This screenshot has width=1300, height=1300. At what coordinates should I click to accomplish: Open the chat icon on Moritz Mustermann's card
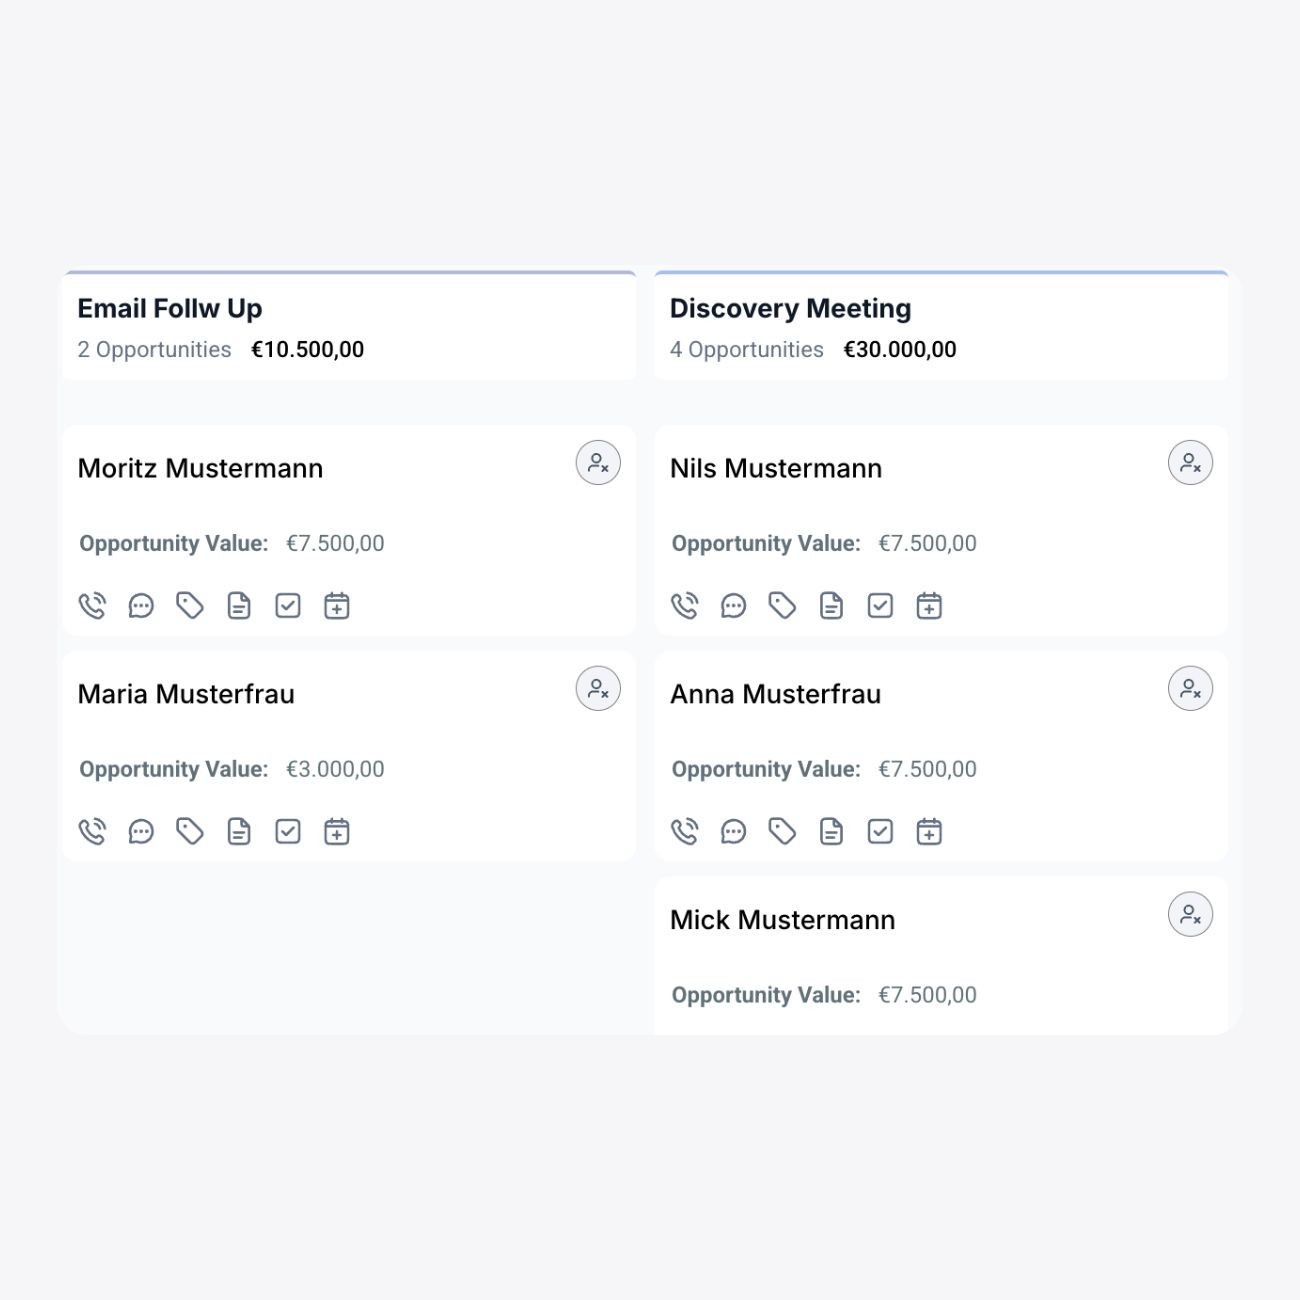[x=141, y=605]
